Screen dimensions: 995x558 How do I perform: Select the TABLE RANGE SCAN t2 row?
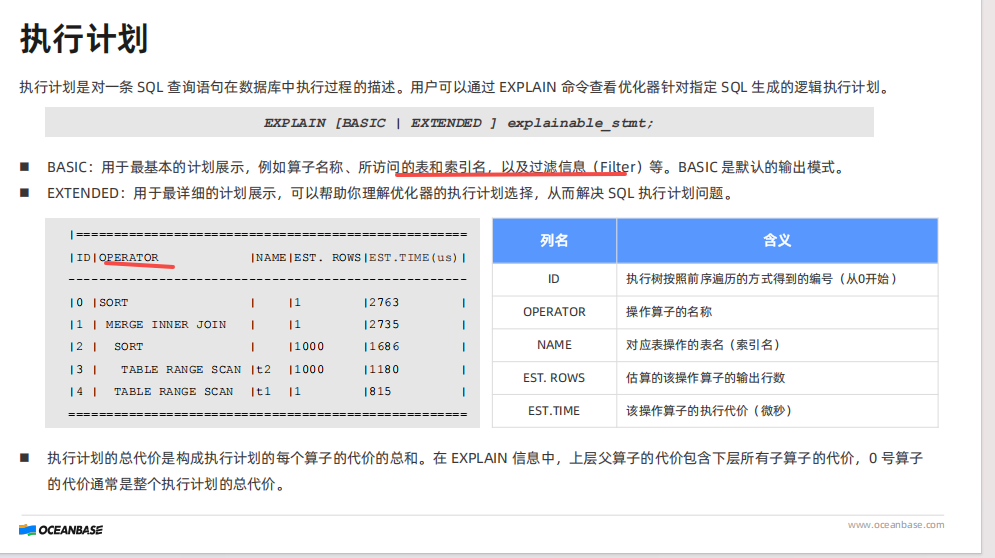[x=181, y=370]
